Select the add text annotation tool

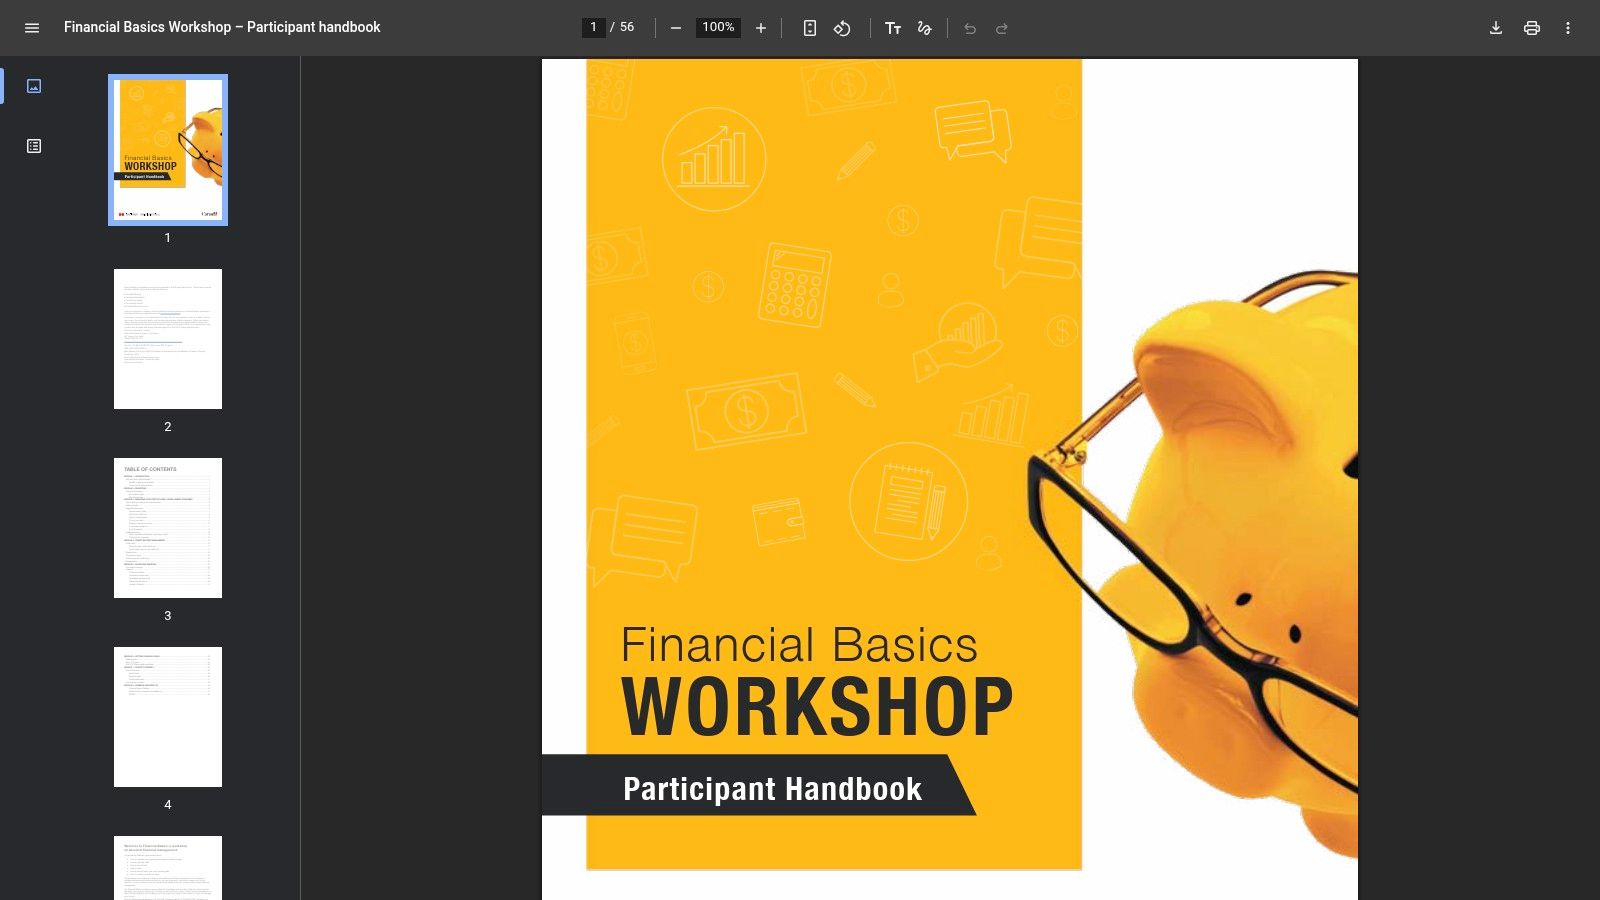(893, 28)
